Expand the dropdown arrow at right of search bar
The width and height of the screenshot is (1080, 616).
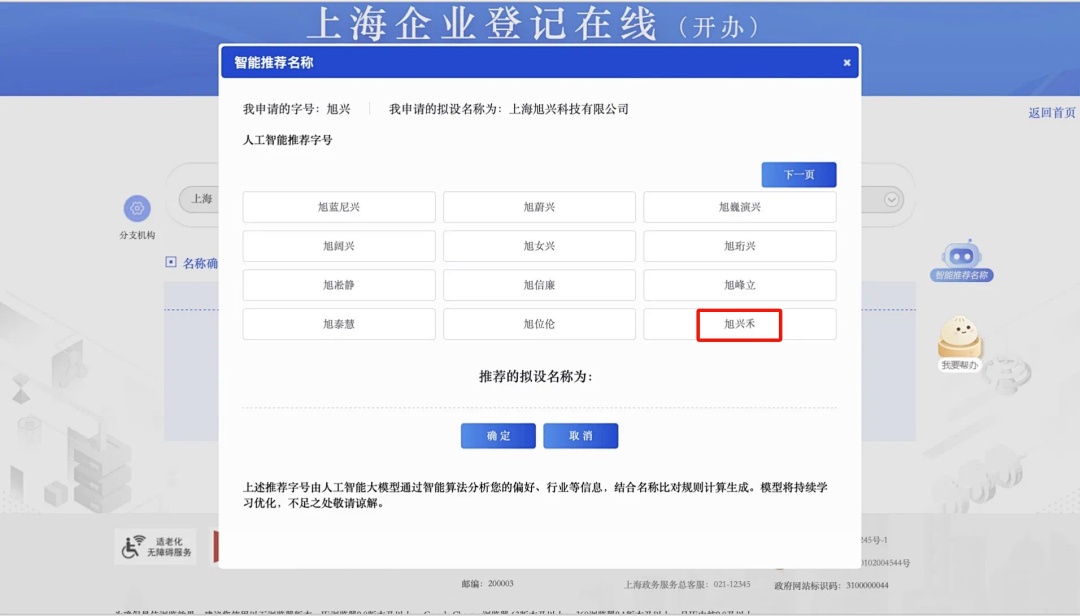pos(891,200)
